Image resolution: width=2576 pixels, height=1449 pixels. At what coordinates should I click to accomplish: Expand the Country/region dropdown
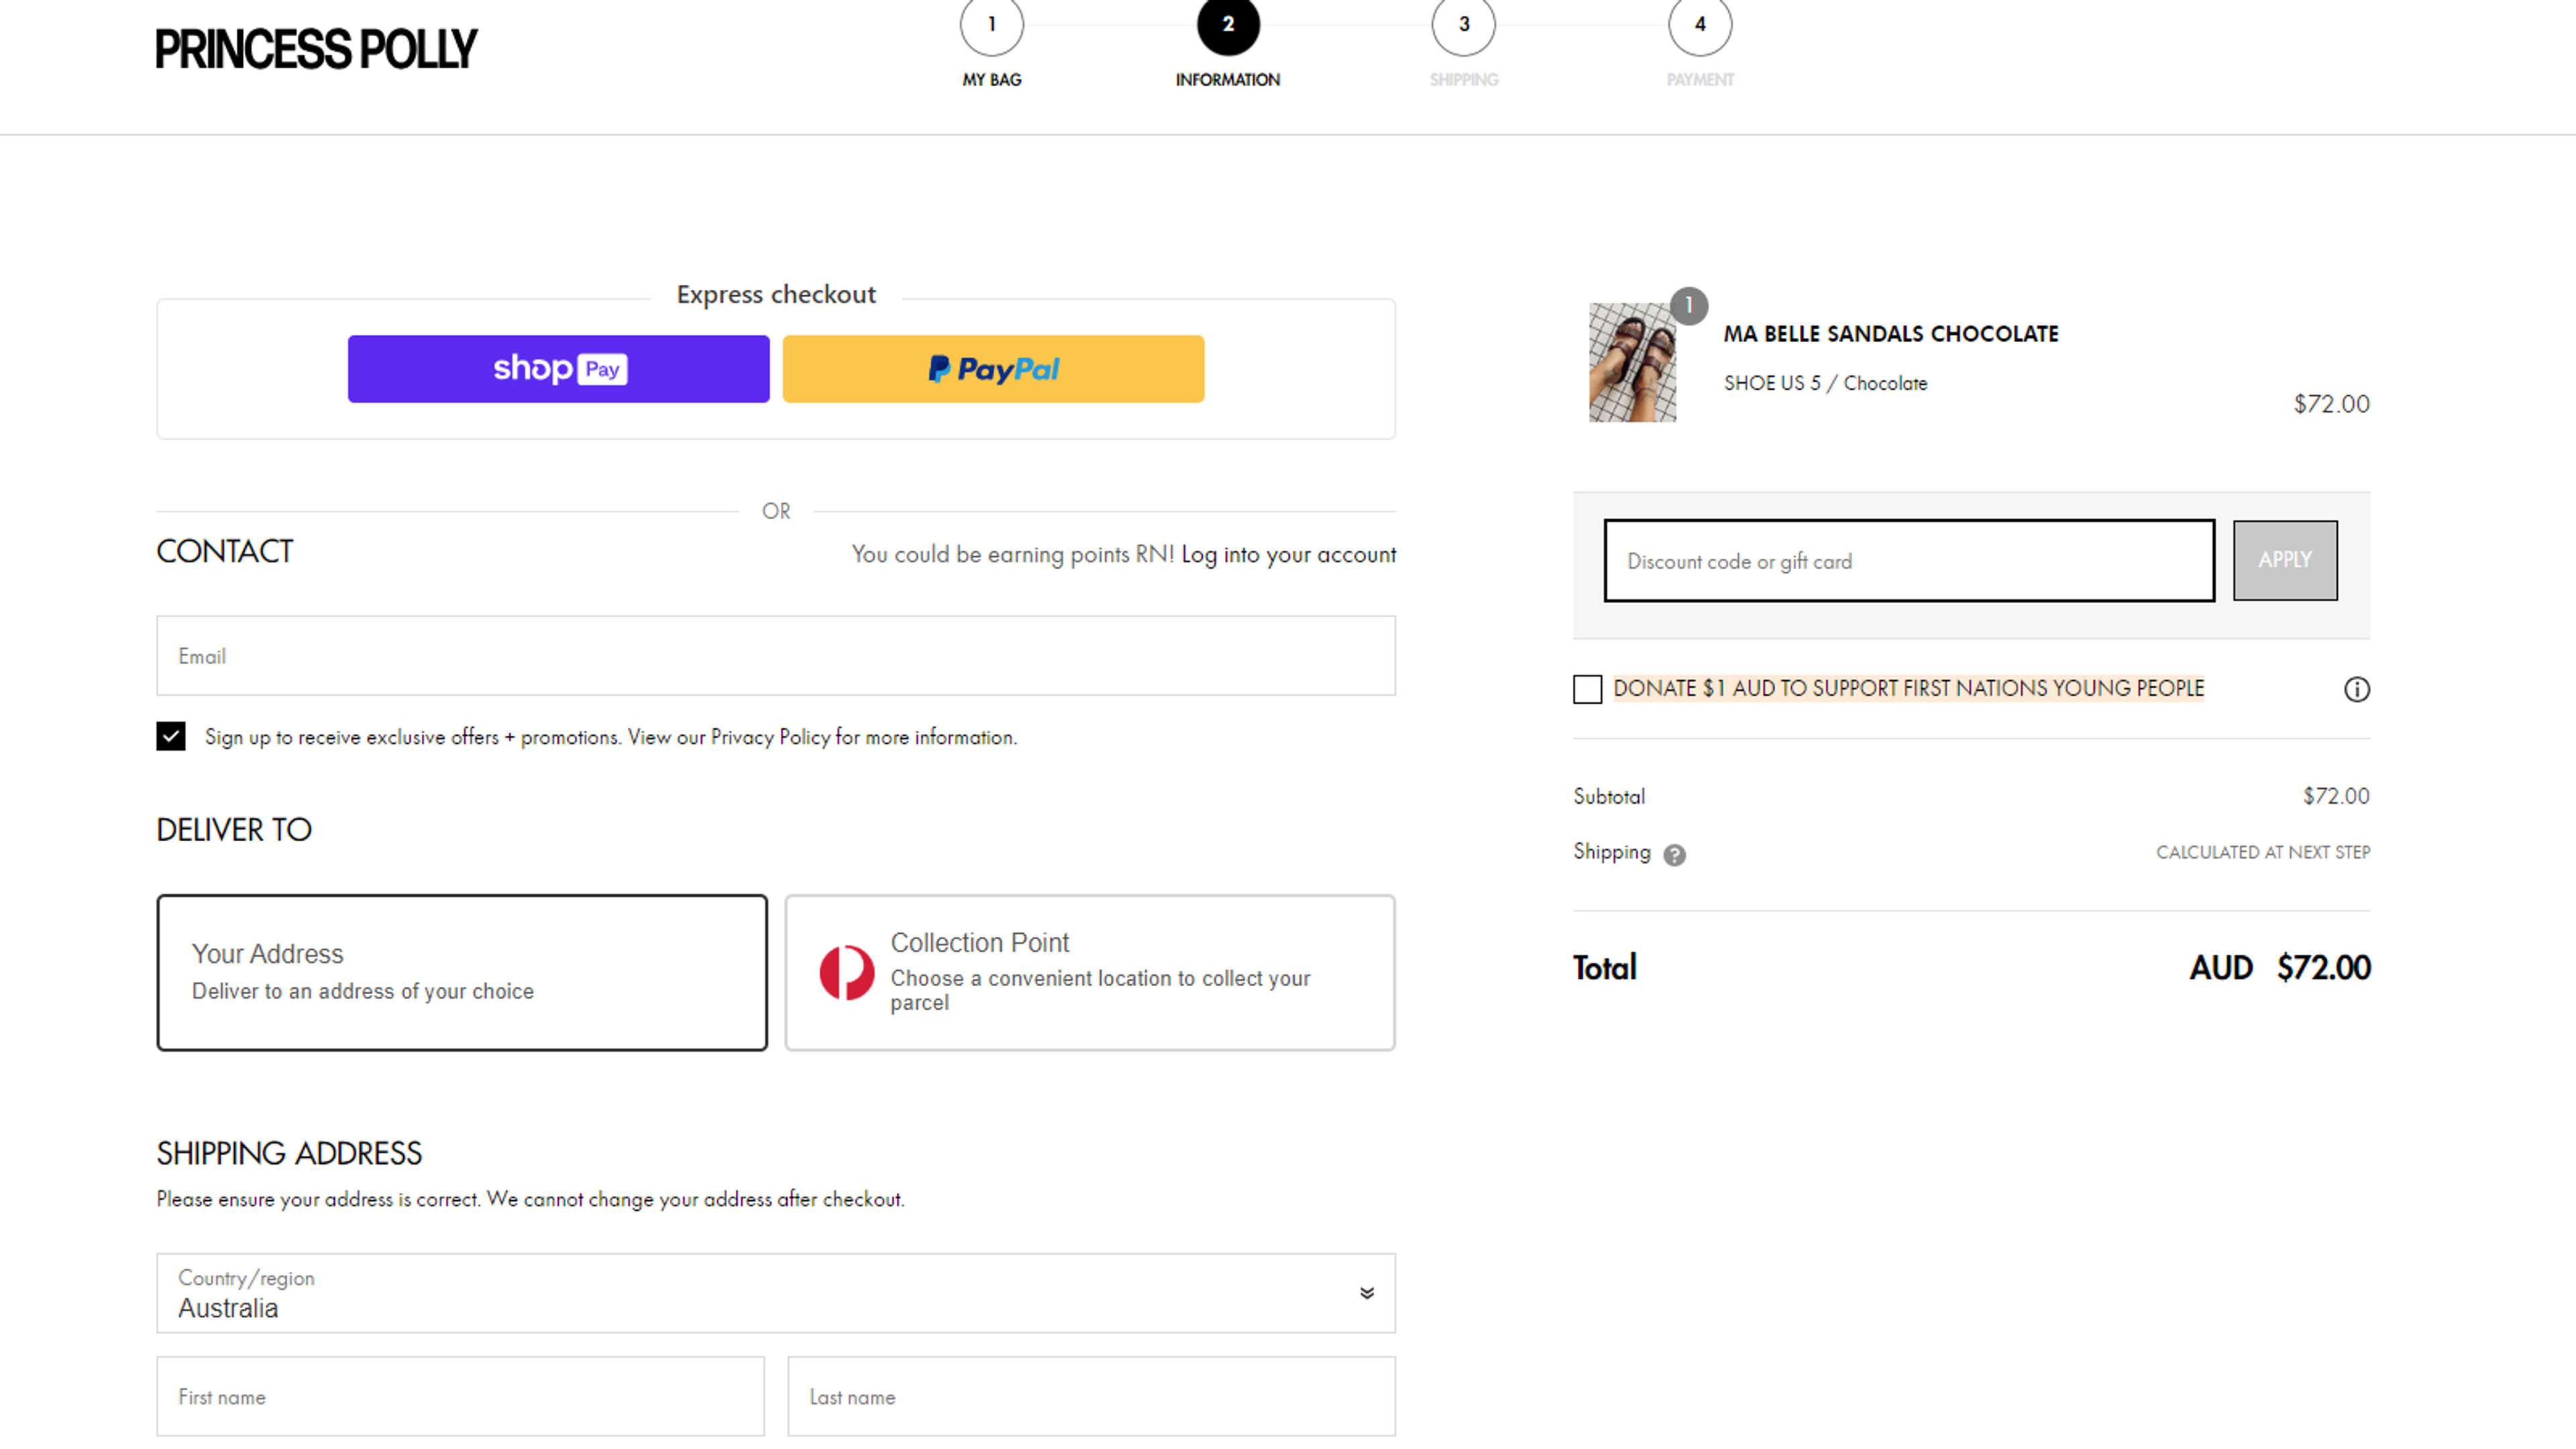pos(775,1293)
